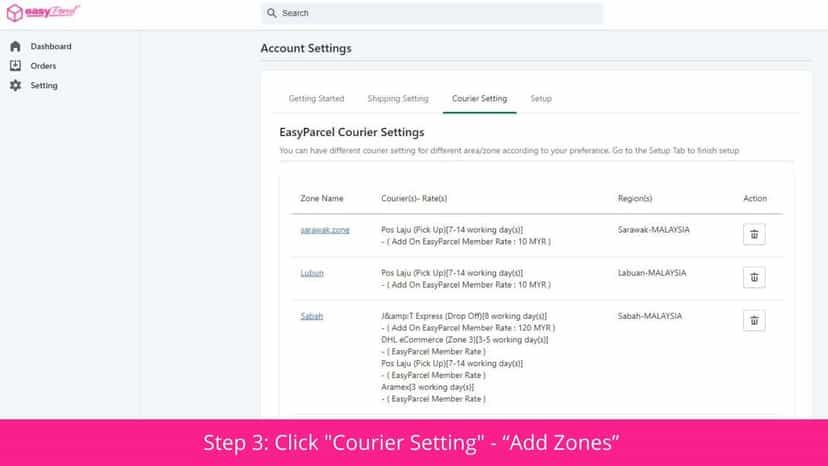
Task: Click the DHL eCommerce (Zone 3) rate text
Action: (465, 340)
